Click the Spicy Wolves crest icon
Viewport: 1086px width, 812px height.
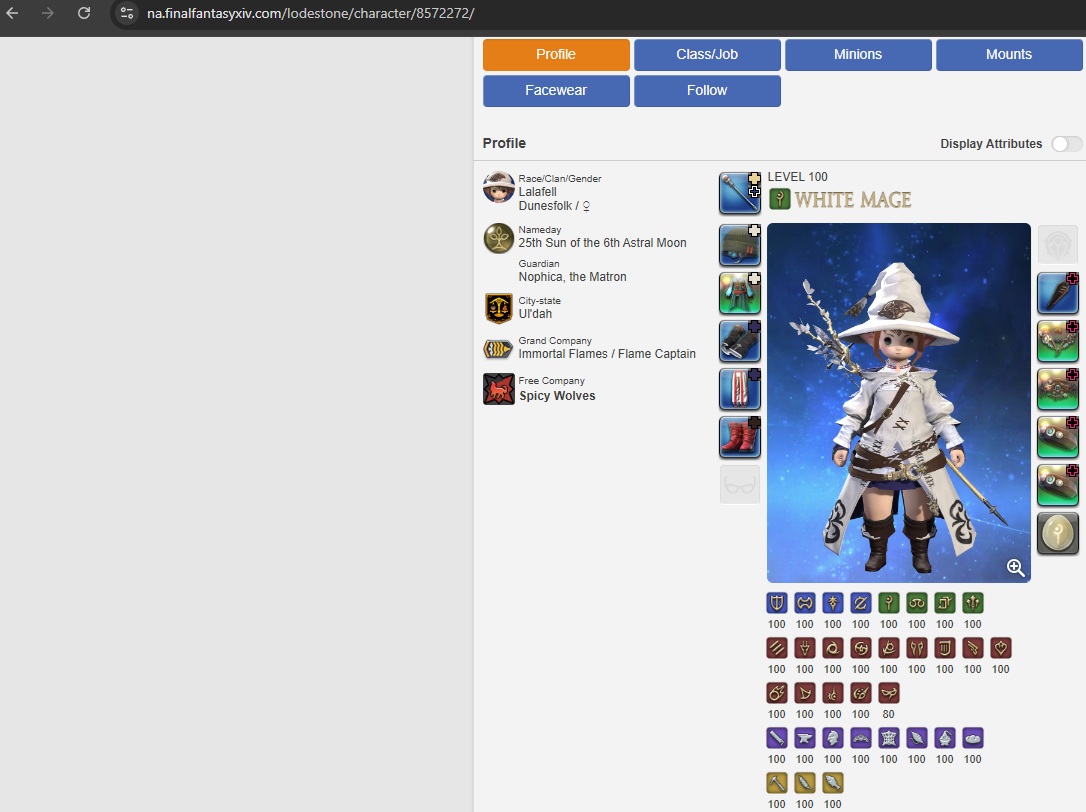(x=499, y=389)
